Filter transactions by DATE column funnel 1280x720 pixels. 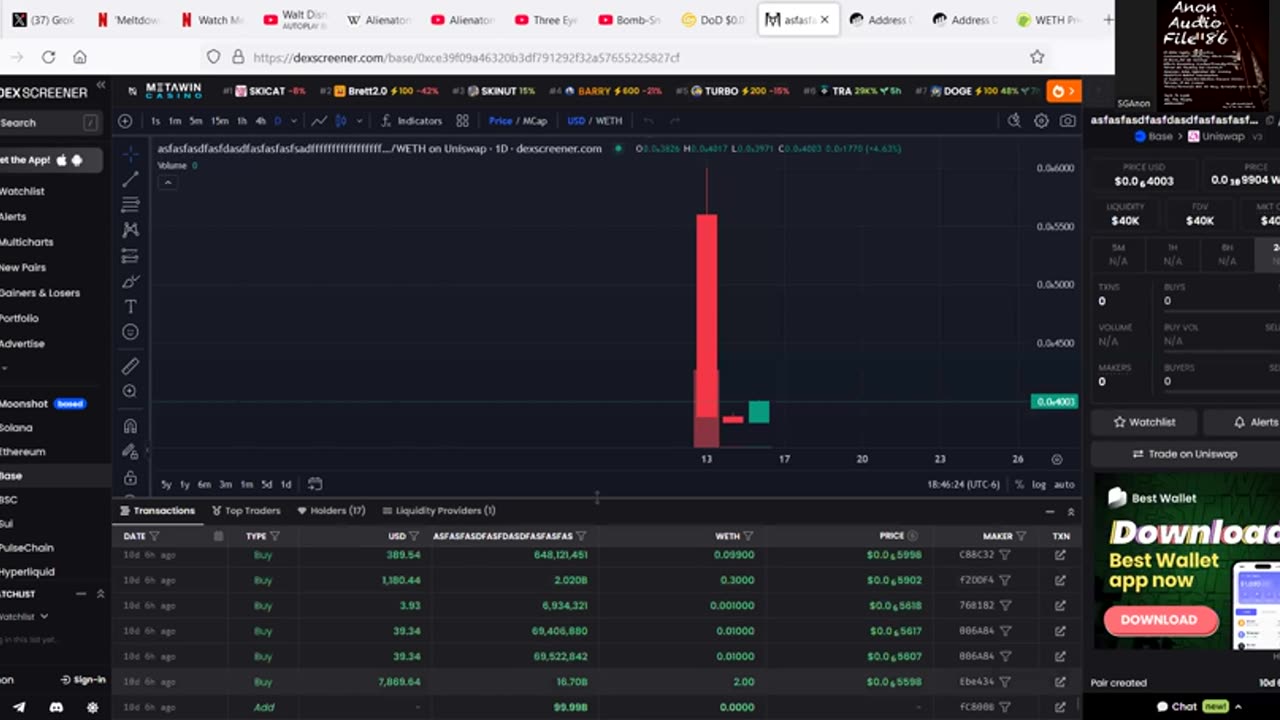tap(154, 536)
